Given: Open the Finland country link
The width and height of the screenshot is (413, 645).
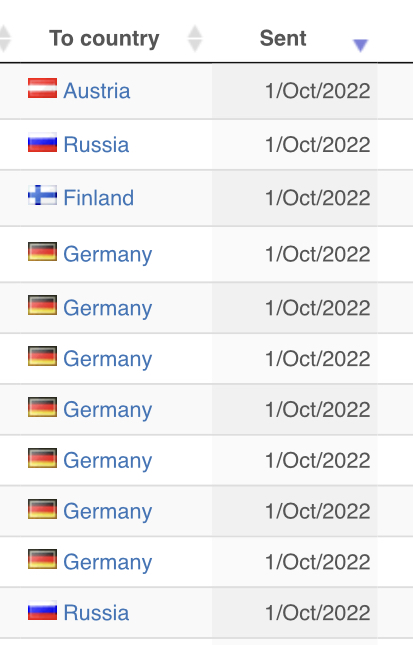Looking at the screenshot, I should pos(99,197).
